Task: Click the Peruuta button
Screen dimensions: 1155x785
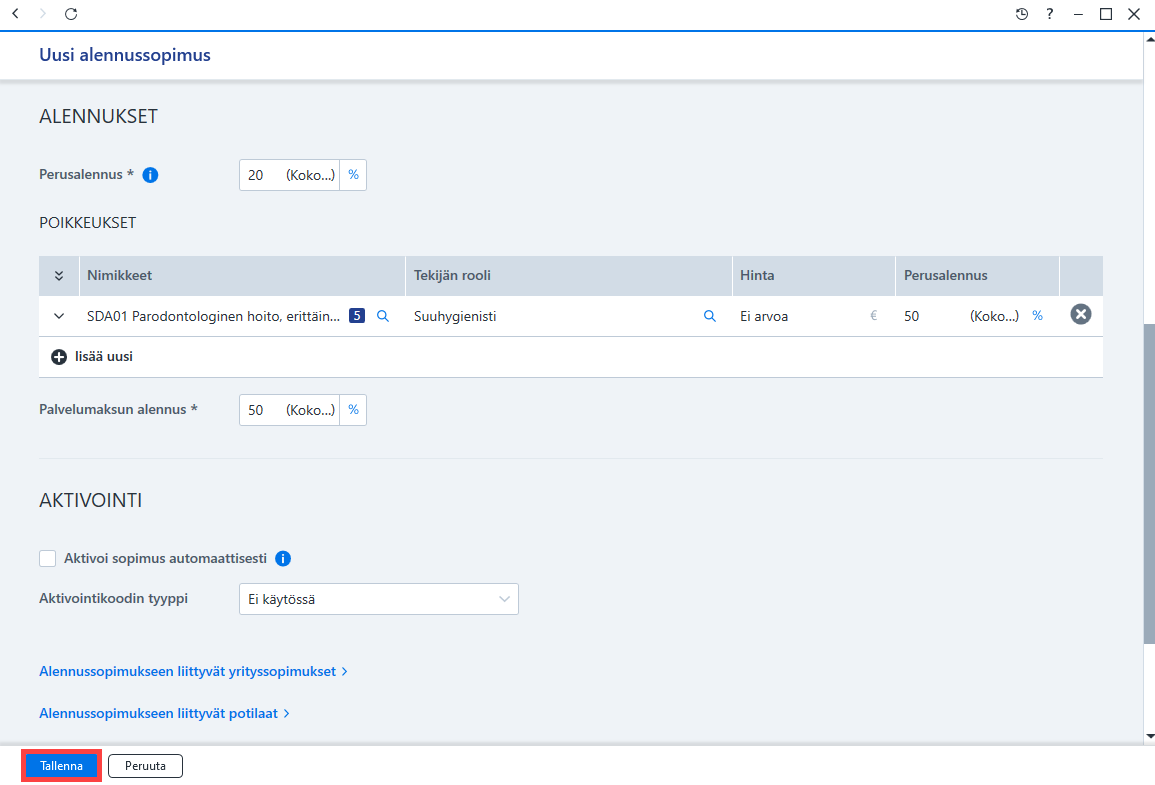Action: point(145,766)
